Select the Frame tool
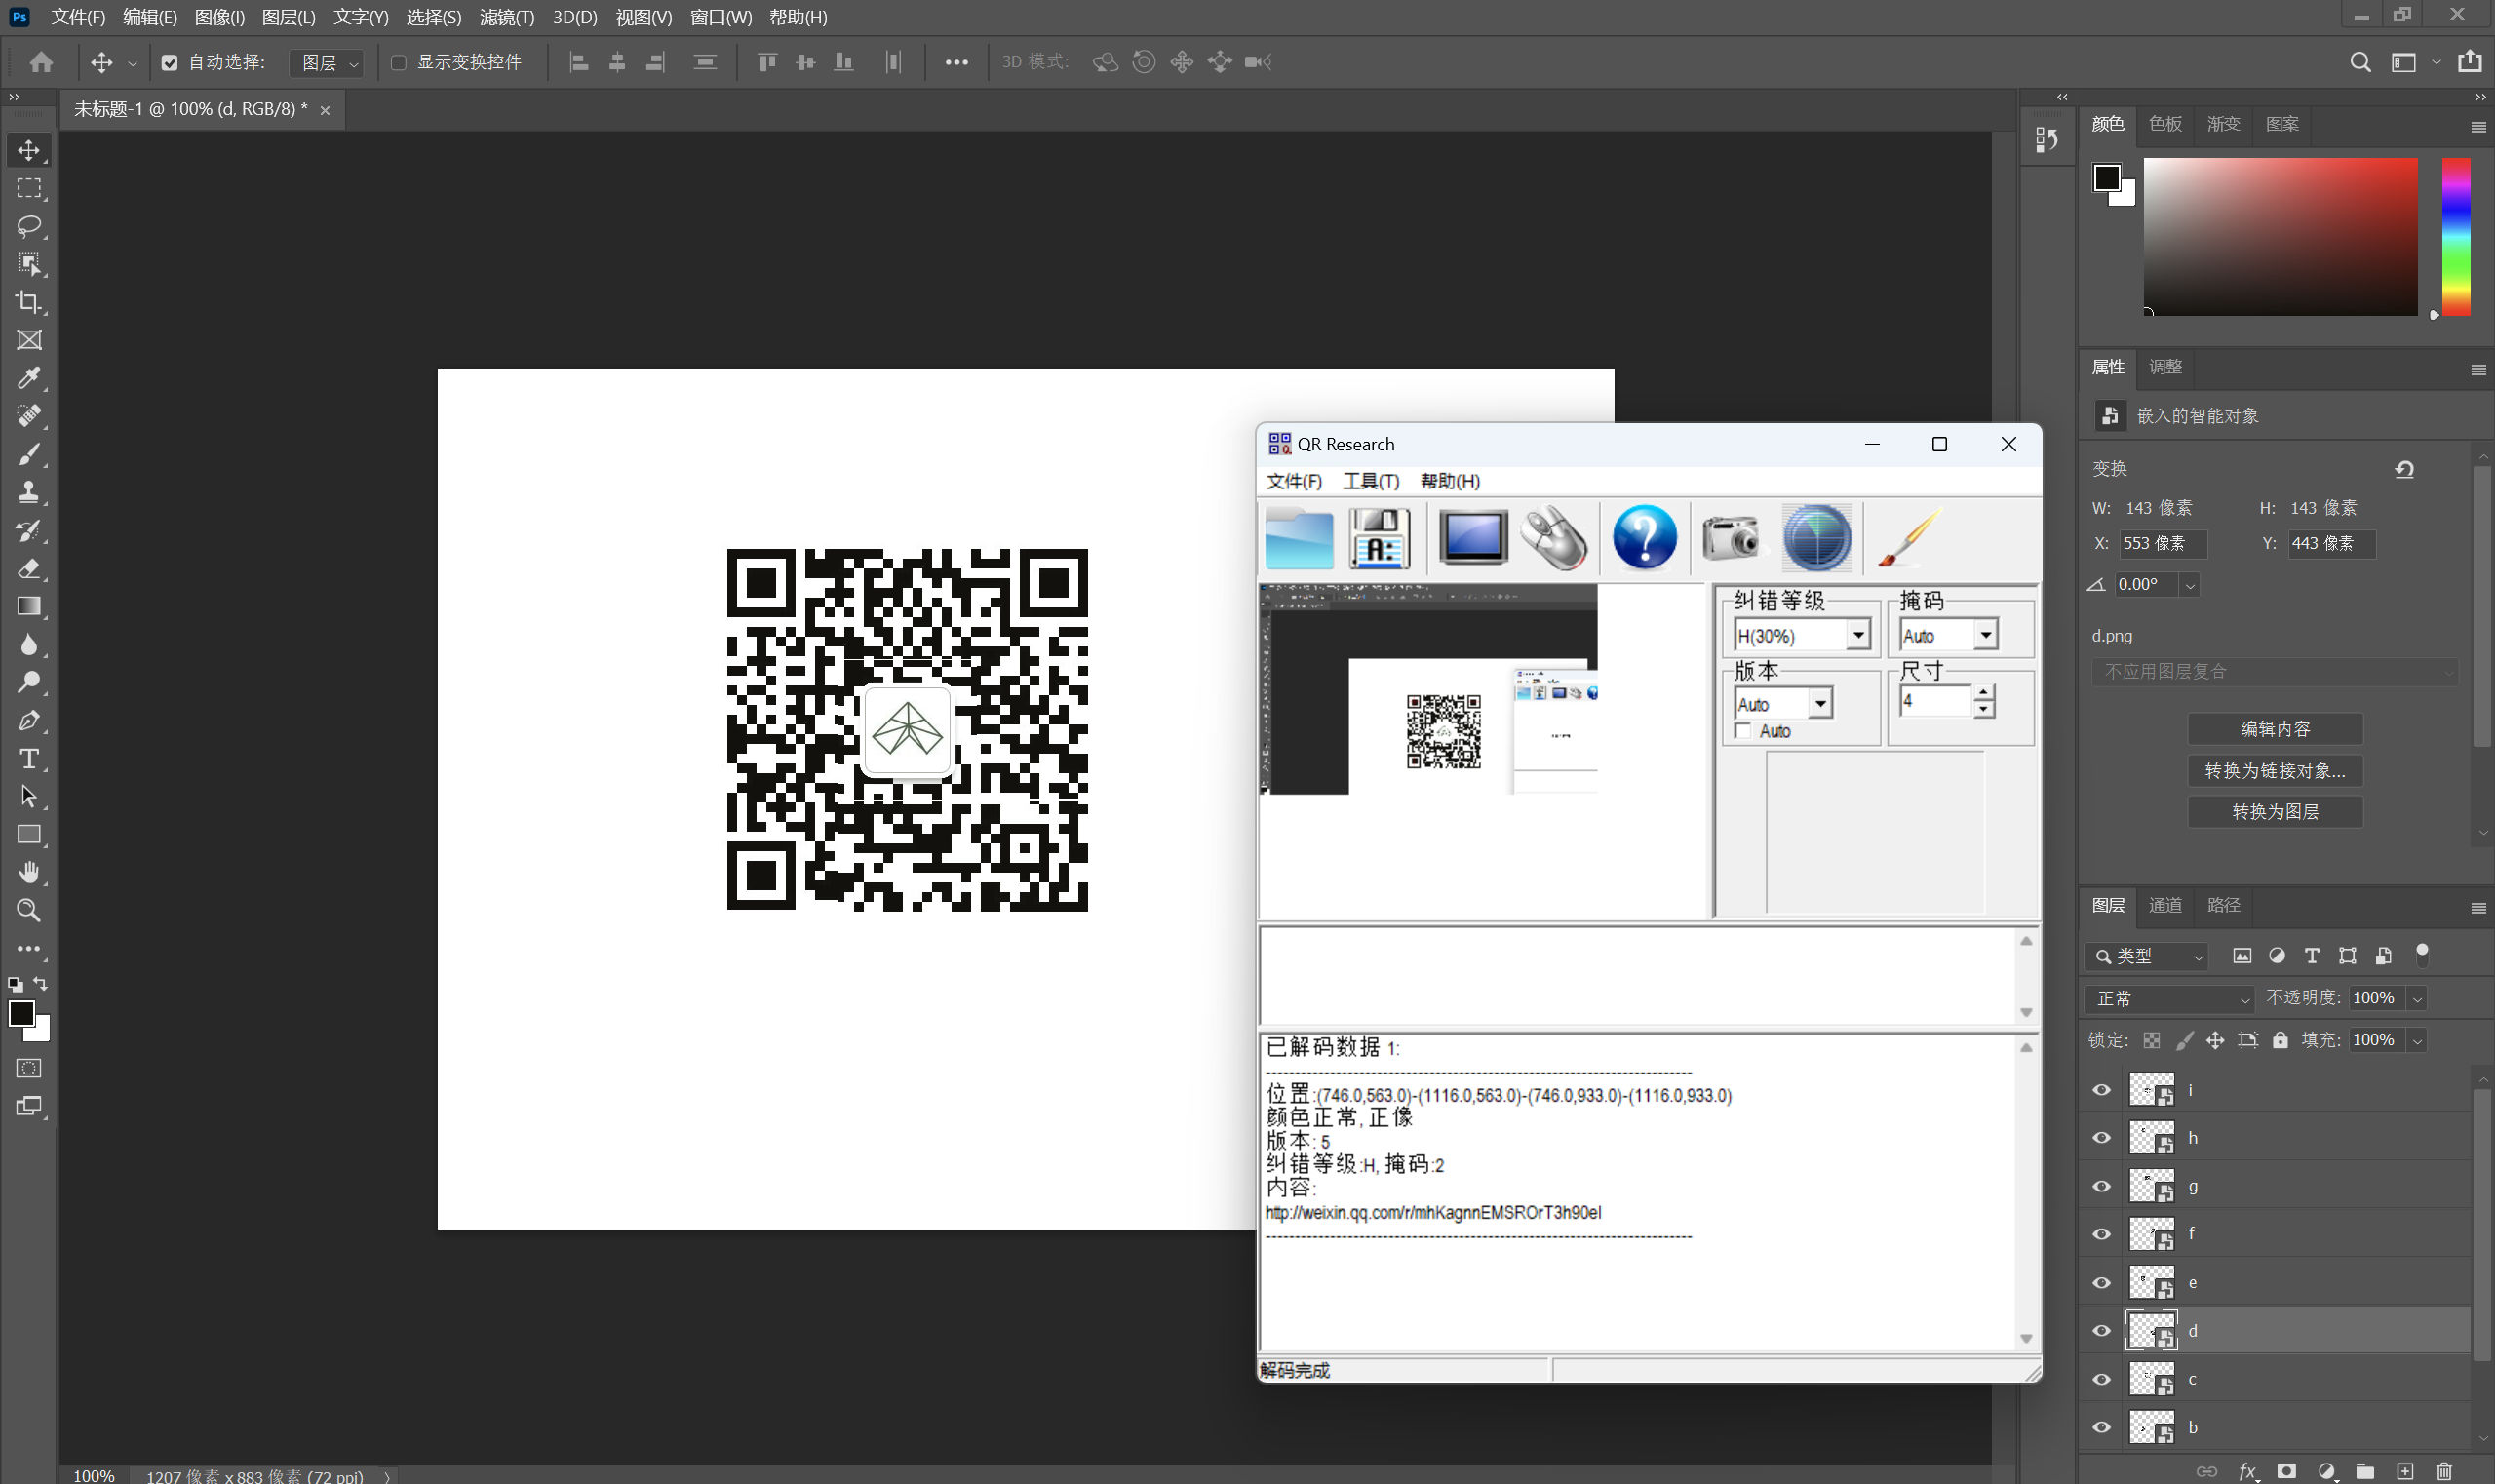This screenshot has height=1484, width=2495. point(29,340)
